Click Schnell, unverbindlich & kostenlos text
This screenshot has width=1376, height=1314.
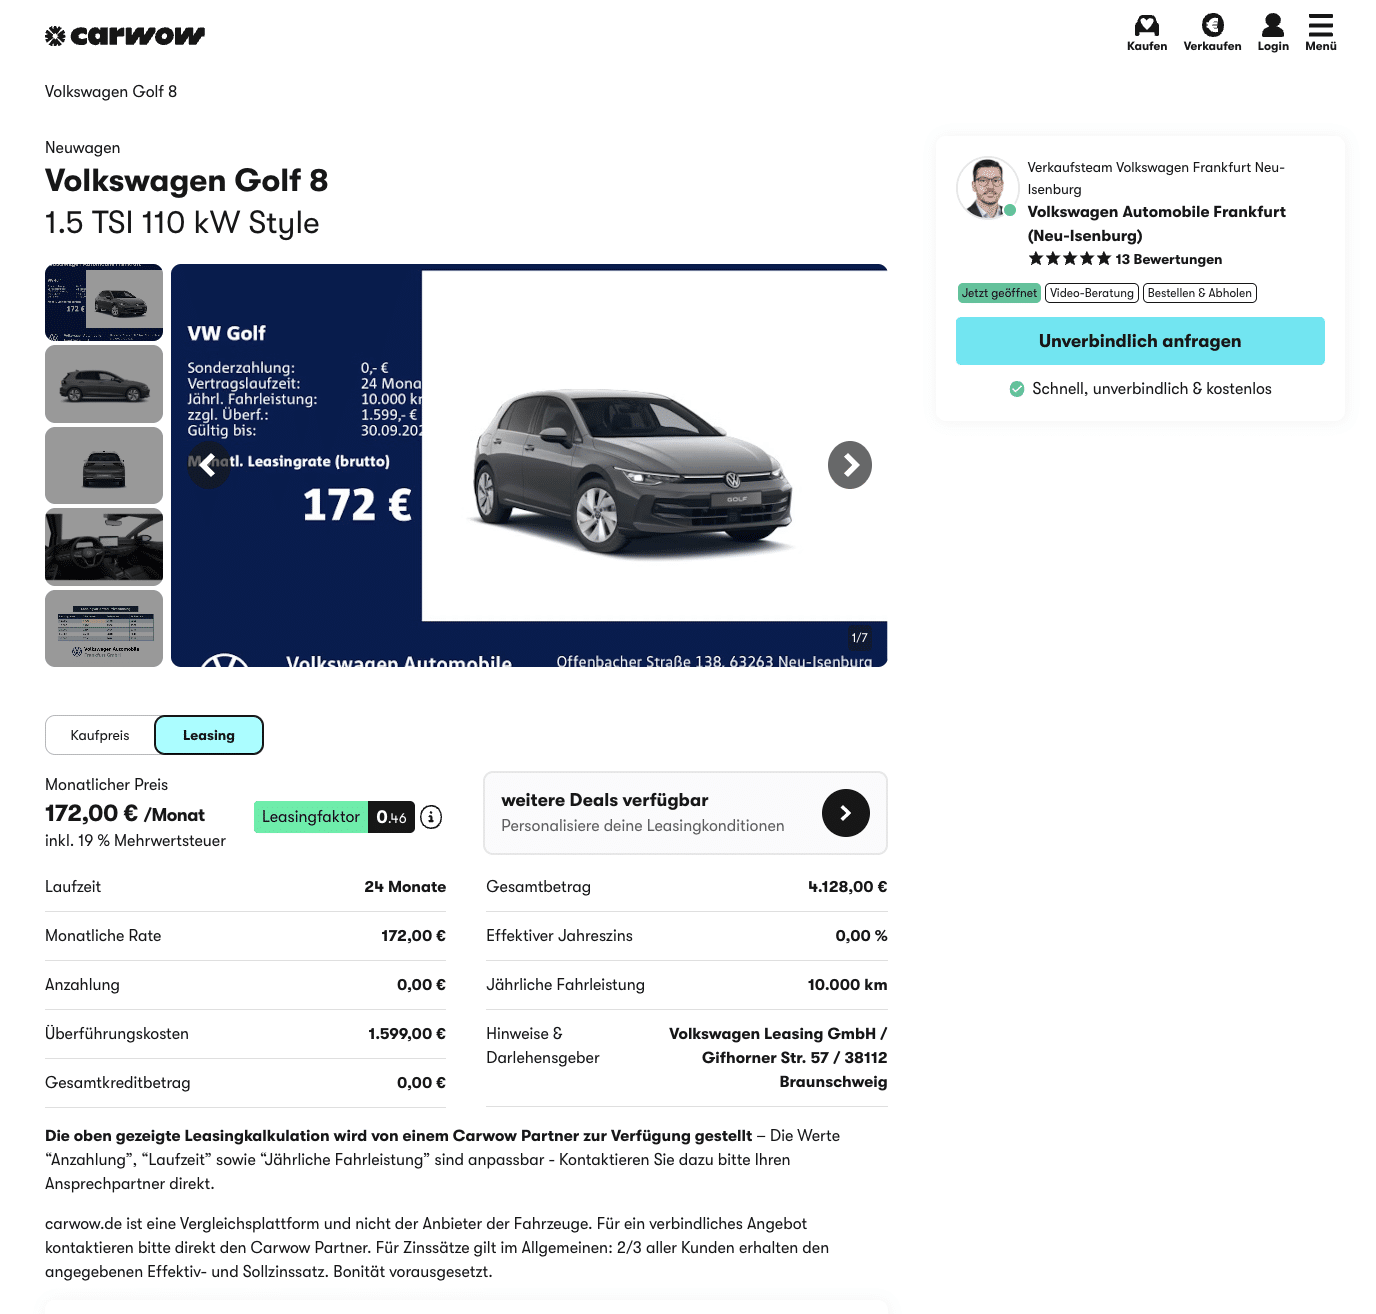1152,389
